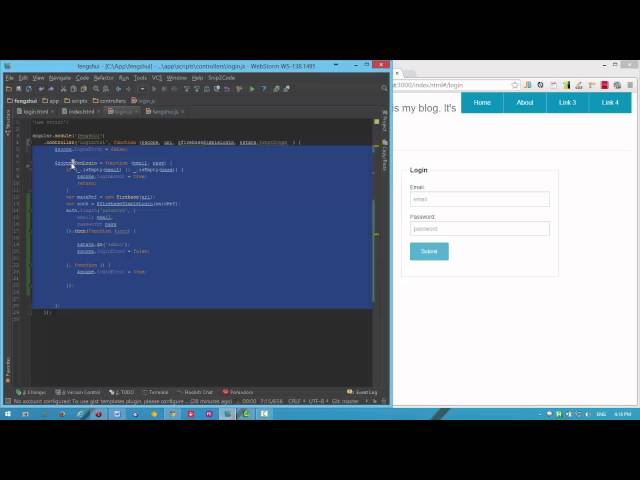Click the Undo toolbar icon
640x480 pixels.
41,89
